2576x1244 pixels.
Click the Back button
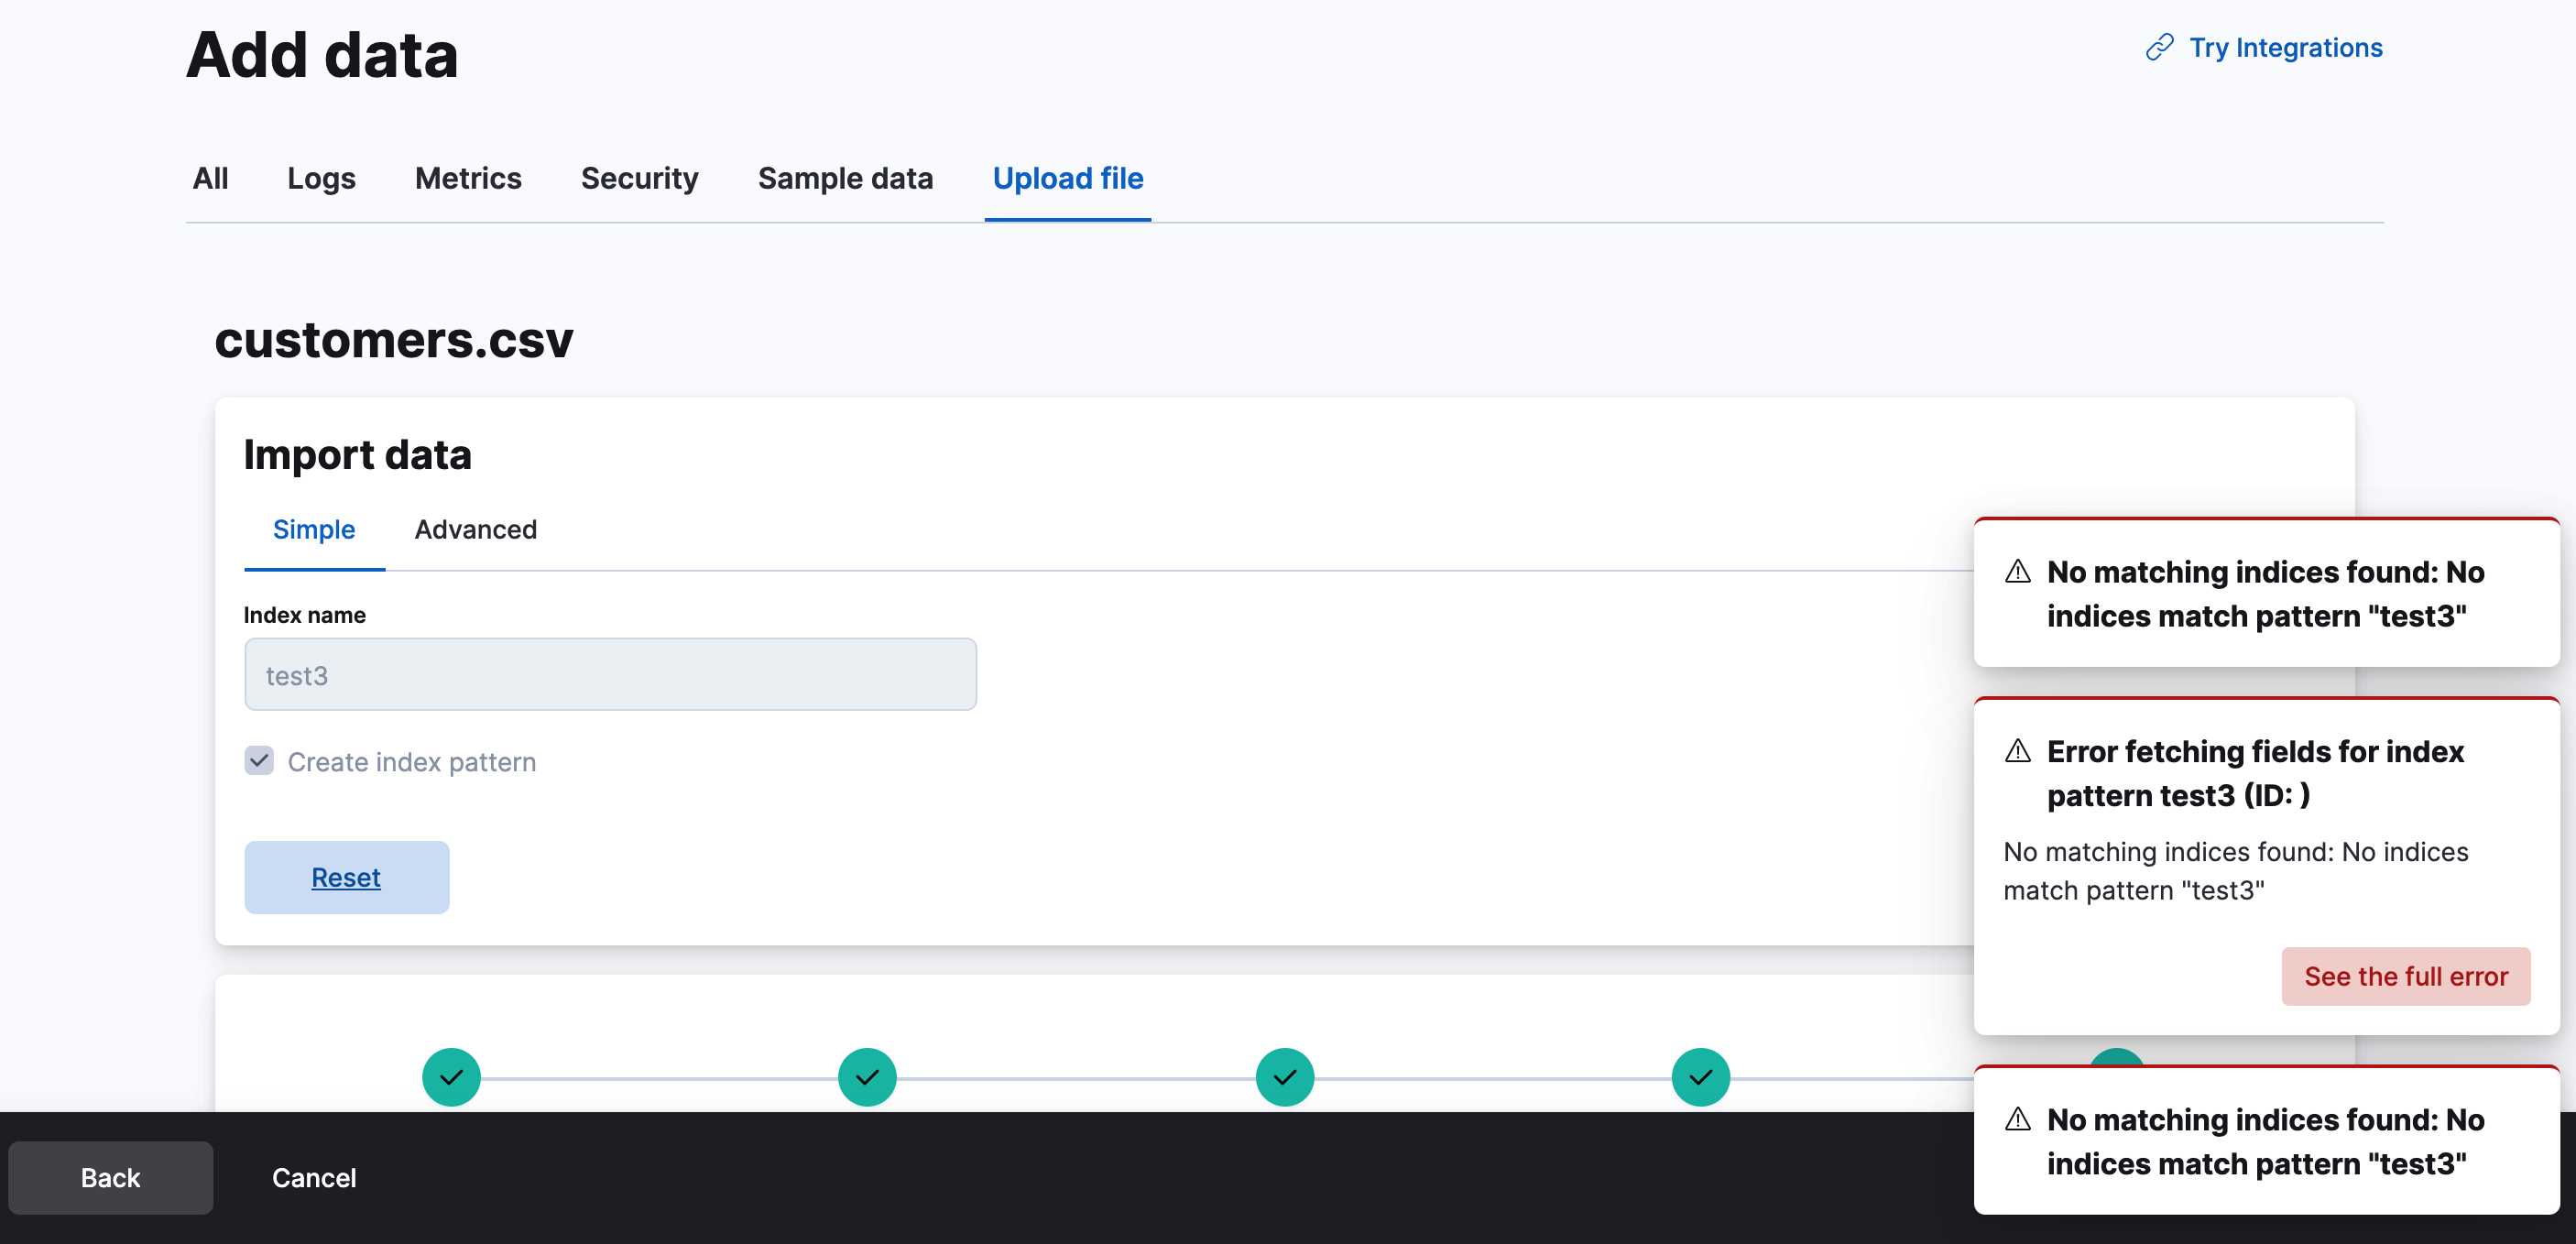coord(110,1177)
